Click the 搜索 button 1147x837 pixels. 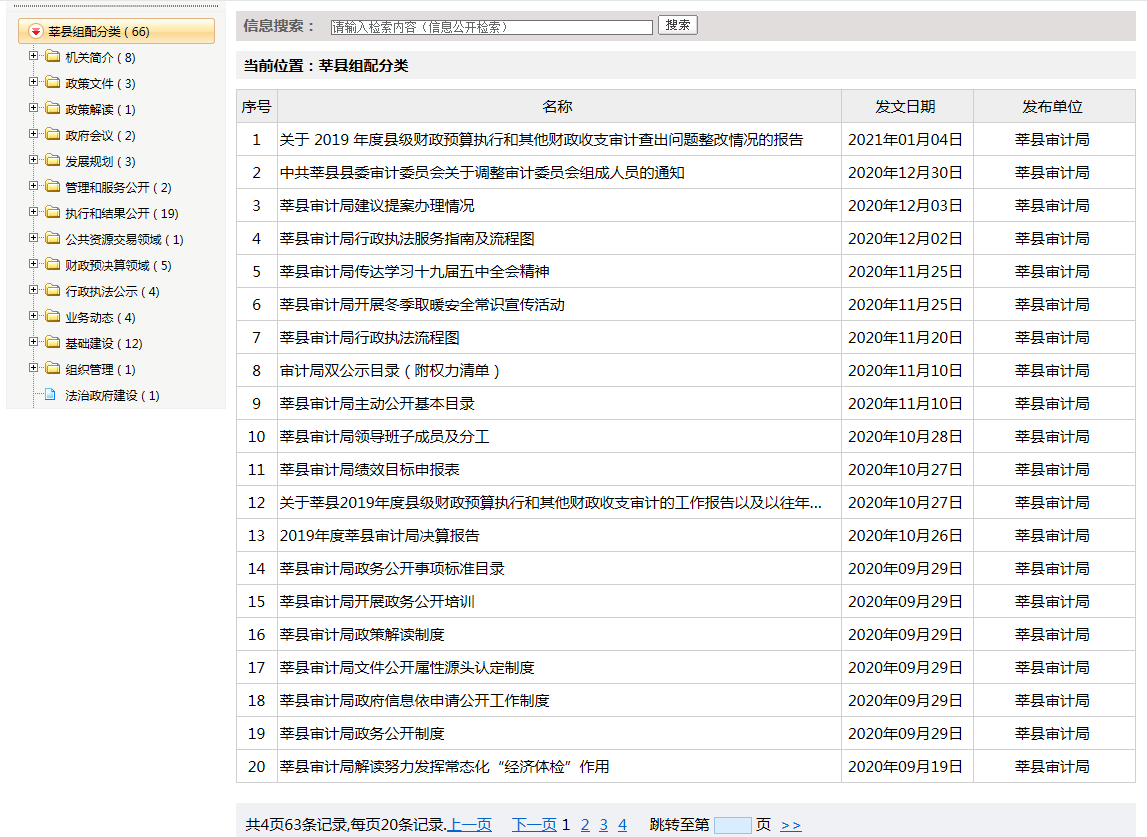(677, 25)
